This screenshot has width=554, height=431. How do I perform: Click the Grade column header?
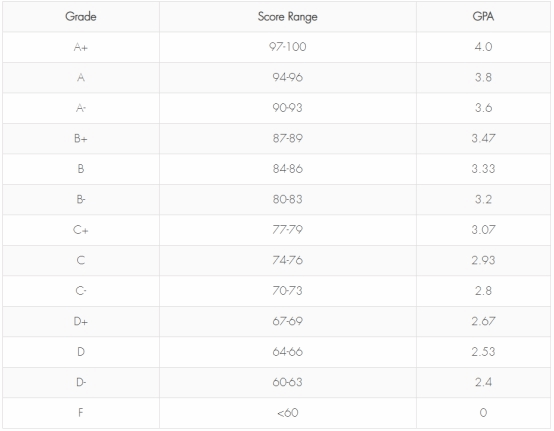pyautogui.click(x=81, y=17)
